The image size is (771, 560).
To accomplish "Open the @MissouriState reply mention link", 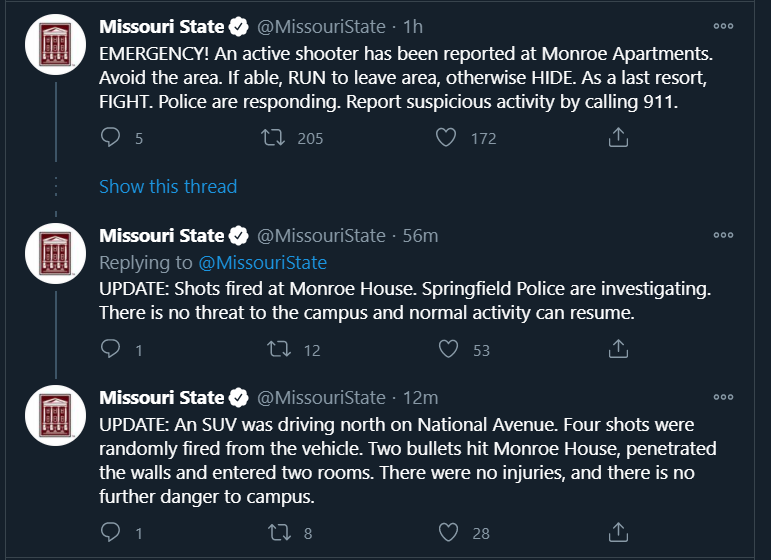I will [263, 263].
